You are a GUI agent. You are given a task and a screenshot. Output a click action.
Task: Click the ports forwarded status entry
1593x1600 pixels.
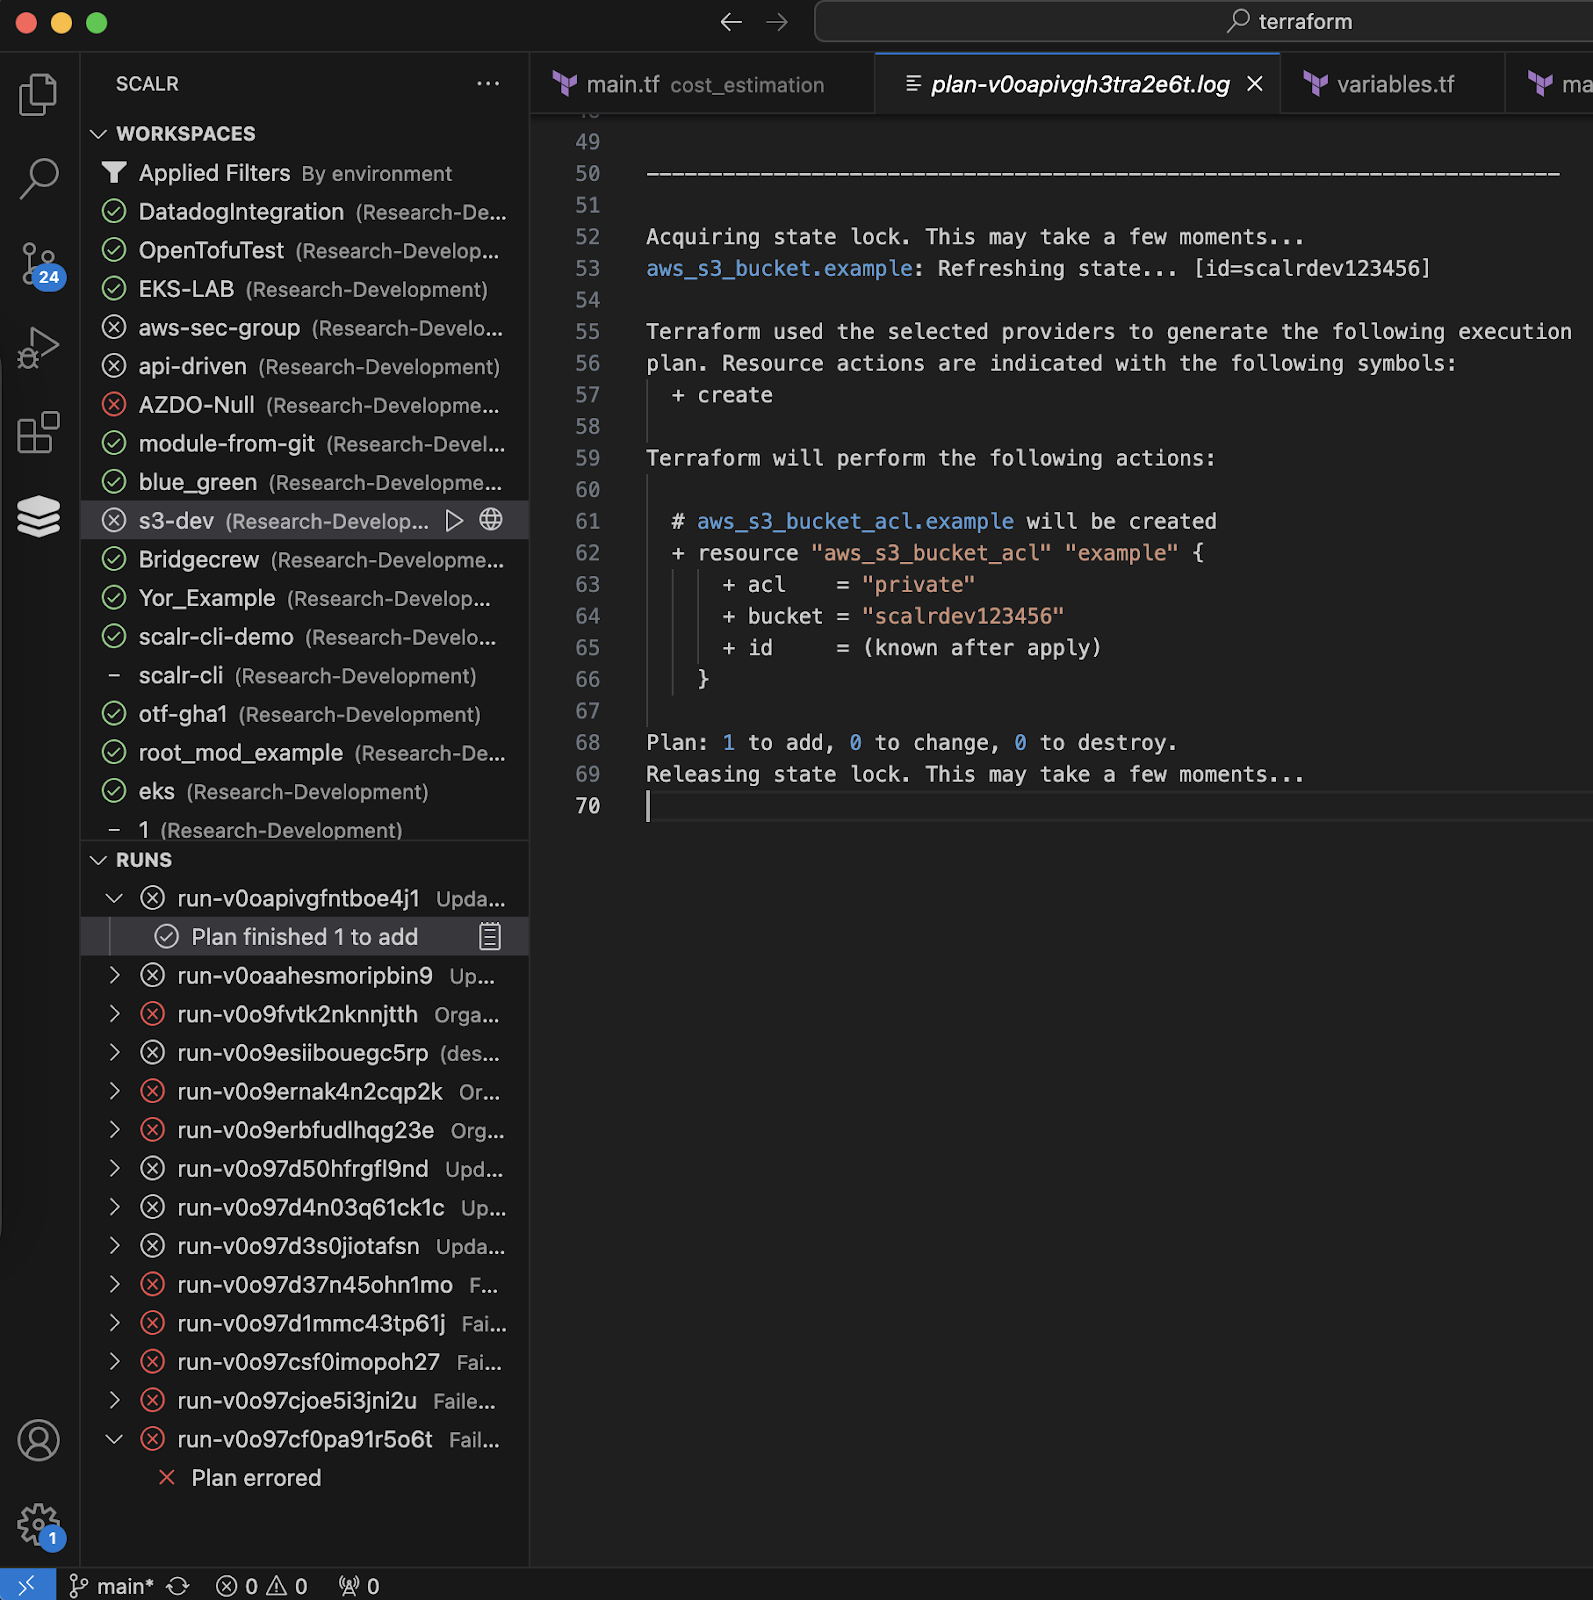click(359, 1586)
